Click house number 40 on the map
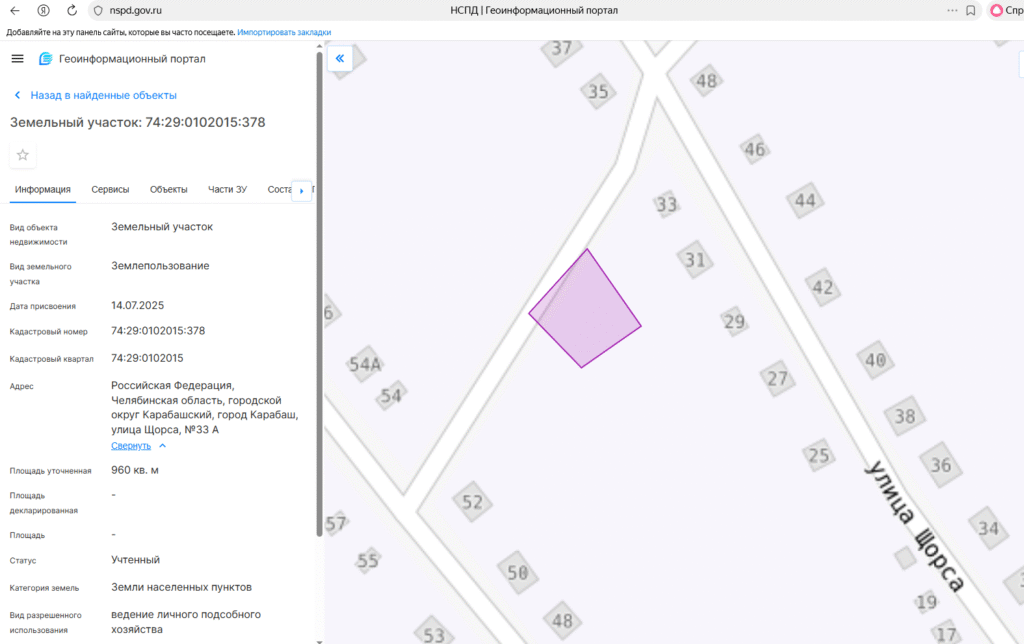 [x=875, y=360]
